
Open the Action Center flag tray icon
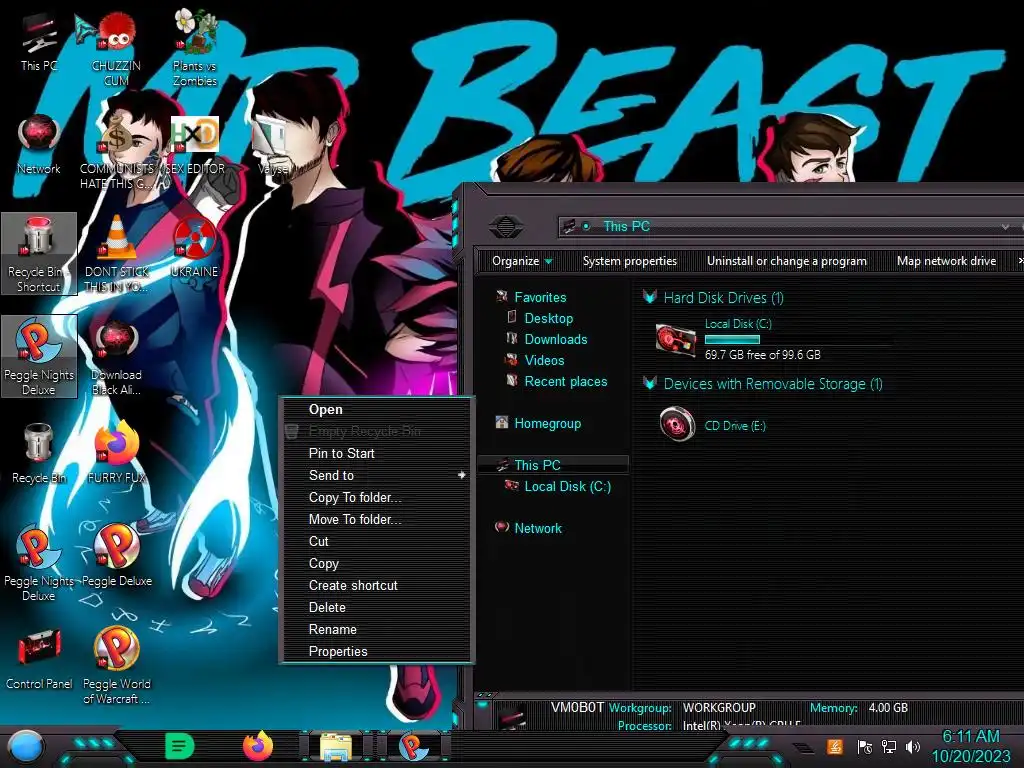click(864, 746)
